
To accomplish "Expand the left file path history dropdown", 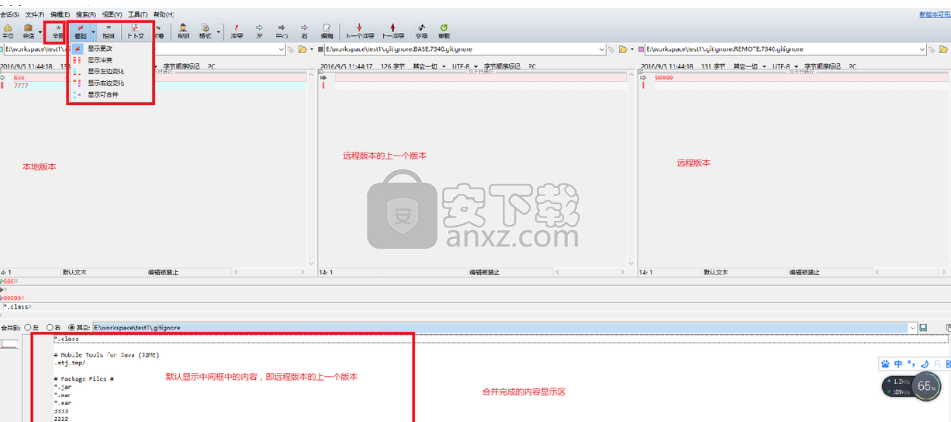I will click(281, 49).
